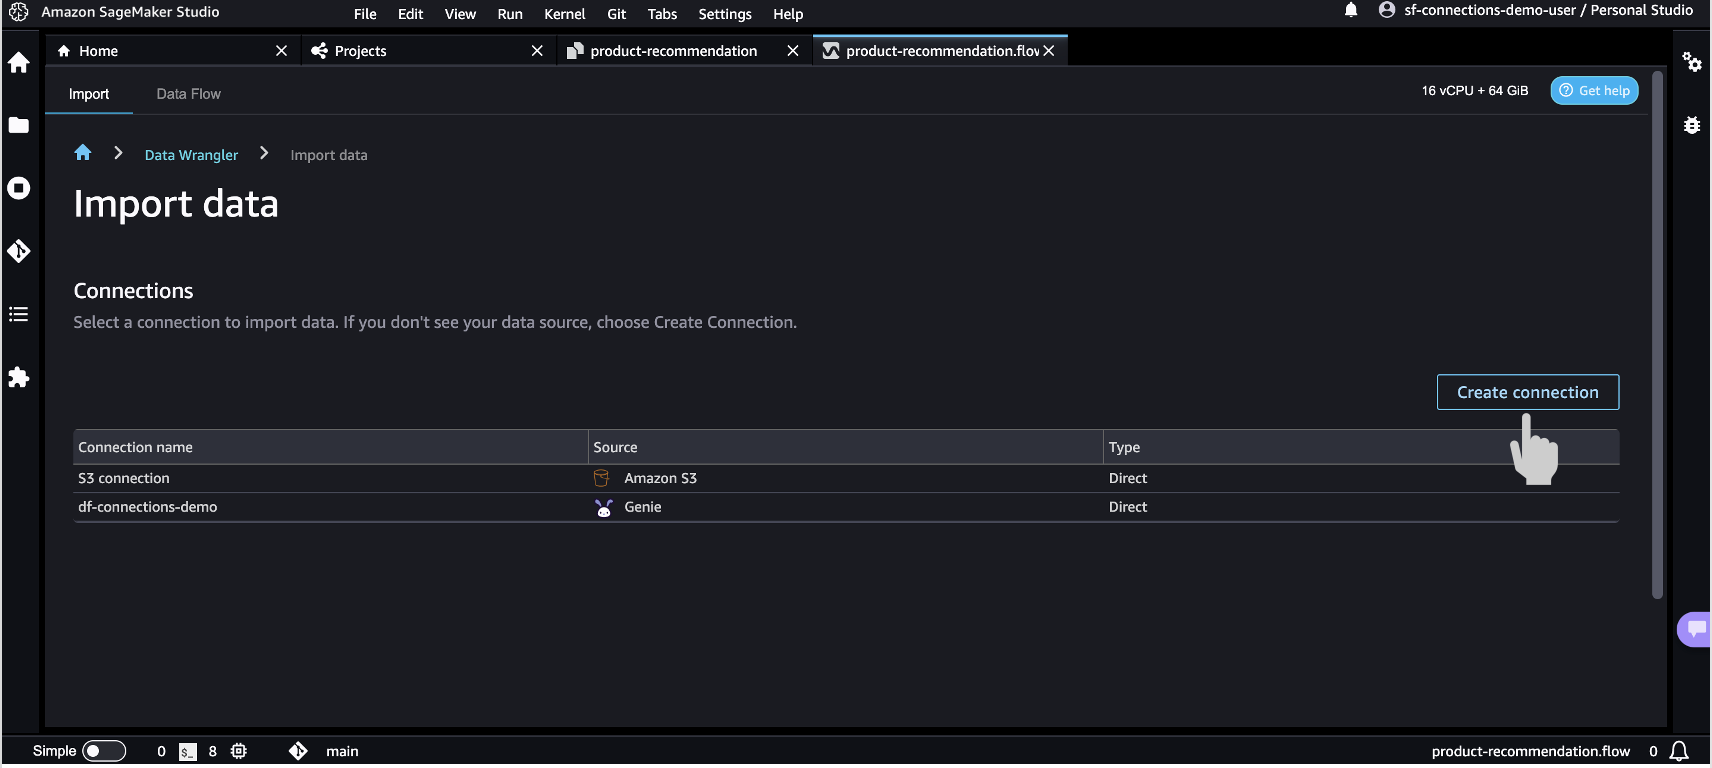
Task: Open the Settings menu
Action: (x=725, y=14)
